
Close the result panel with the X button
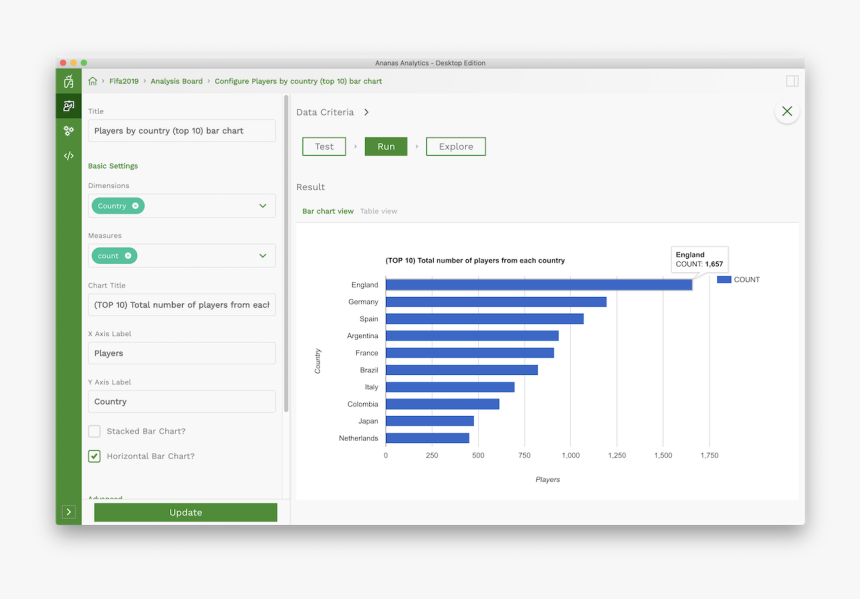tap(787, 111)
